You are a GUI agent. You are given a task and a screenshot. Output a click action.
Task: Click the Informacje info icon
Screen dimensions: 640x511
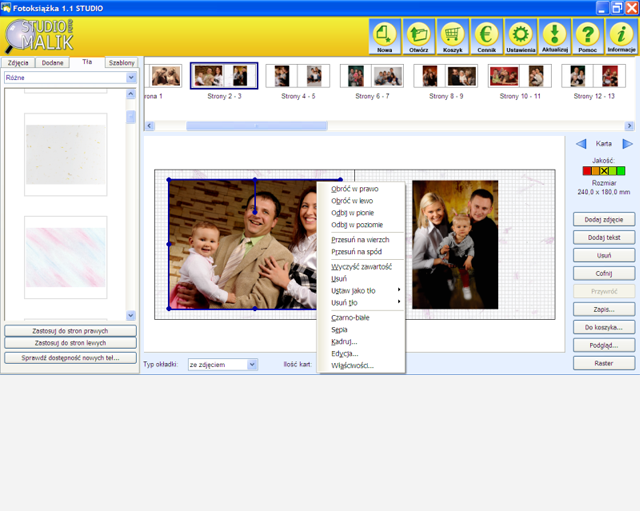pos(621,35)
